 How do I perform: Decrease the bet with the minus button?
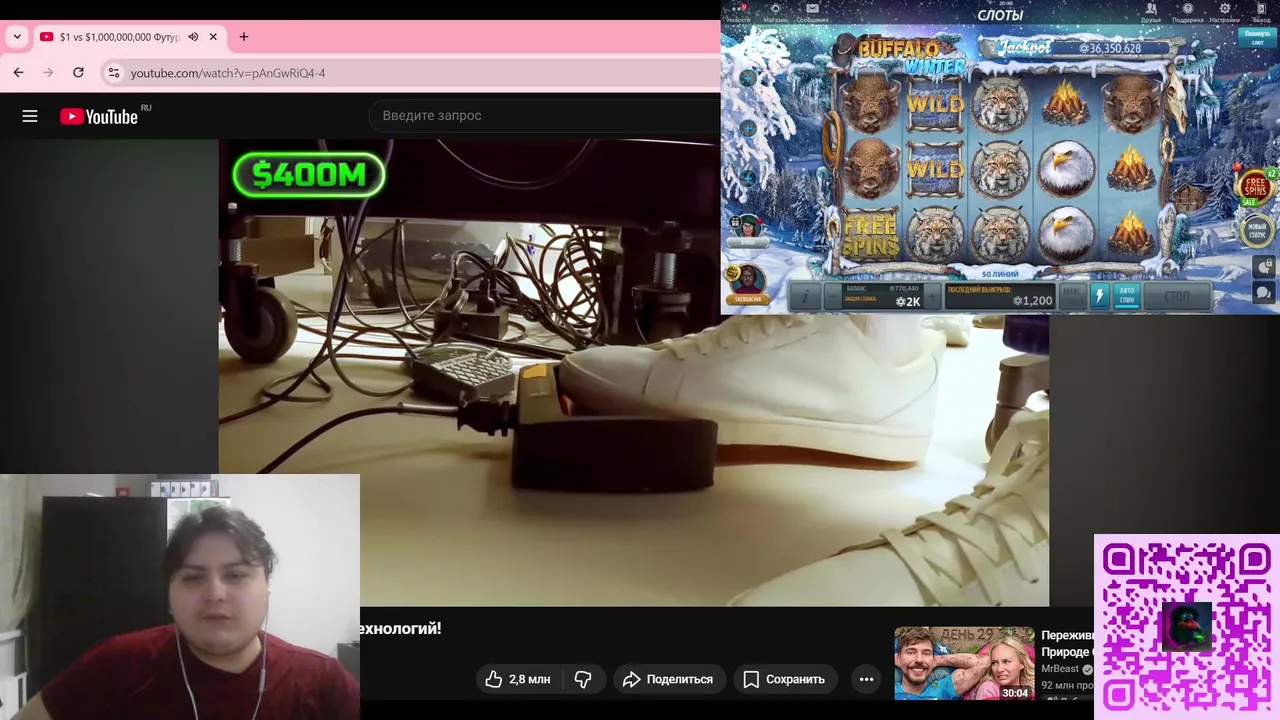pos(832,296)
